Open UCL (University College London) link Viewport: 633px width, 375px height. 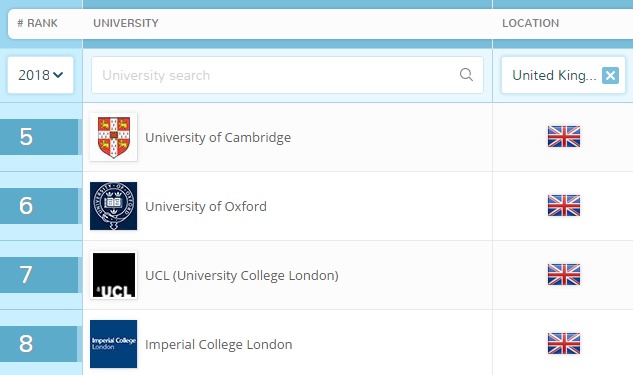[242, 276]
